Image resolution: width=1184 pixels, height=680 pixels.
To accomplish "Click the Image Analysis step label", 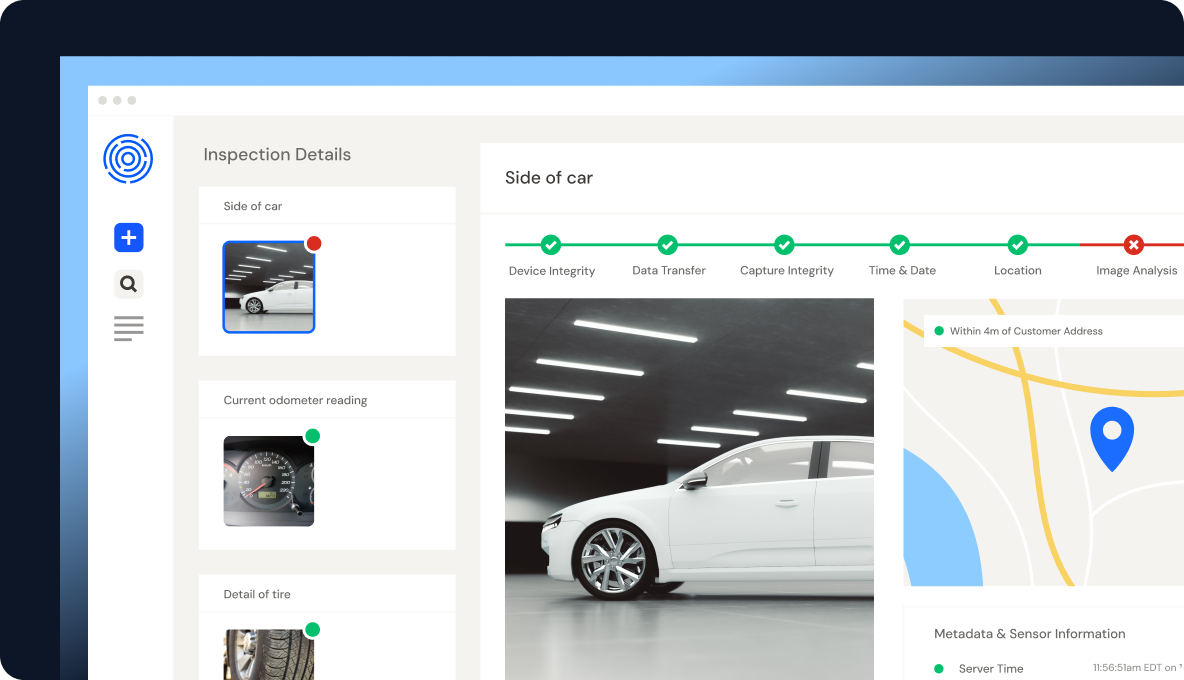I will point(1136,271).
